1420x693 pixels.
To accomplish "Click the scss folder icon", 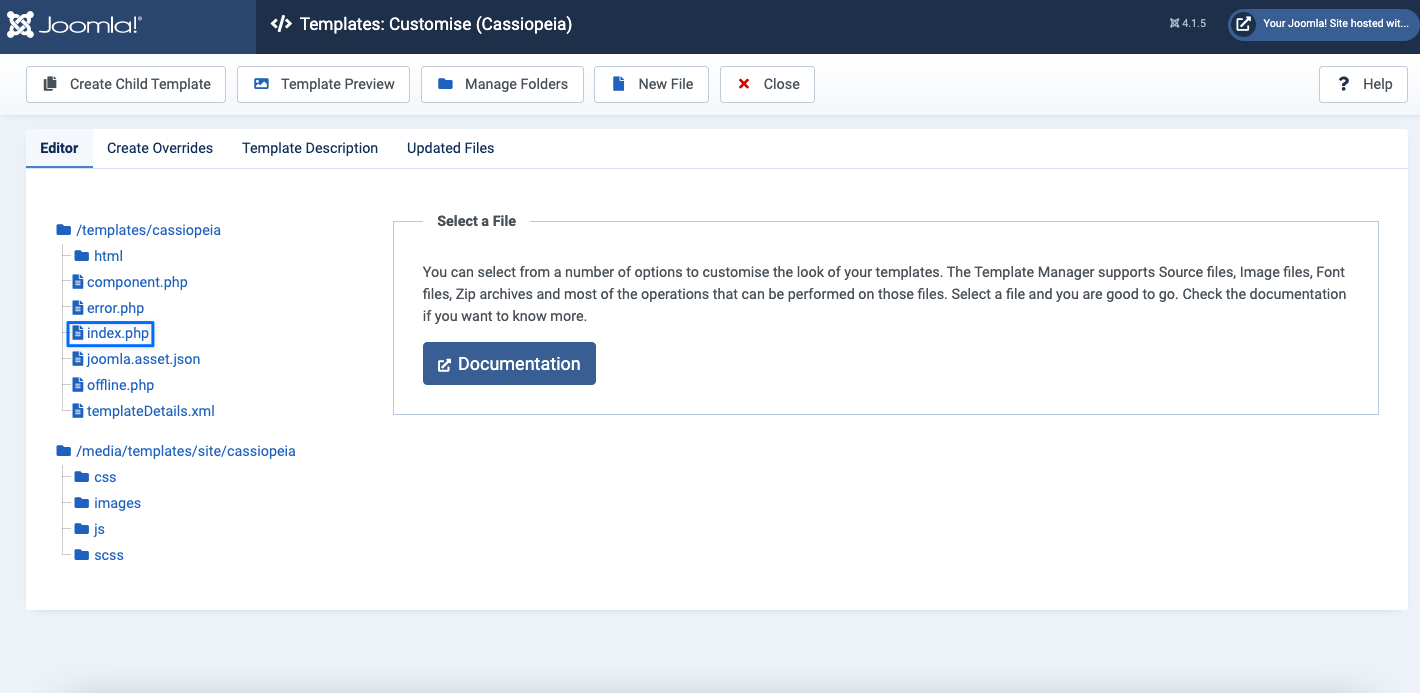I will click(x=82, y=555).
